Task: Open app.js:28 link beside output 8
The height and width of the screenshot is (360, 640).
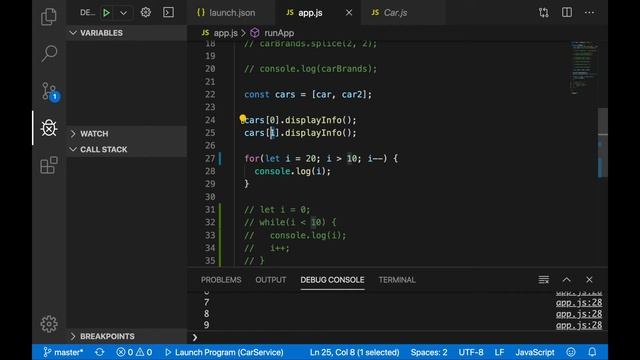Action: [x=579, y=314]
